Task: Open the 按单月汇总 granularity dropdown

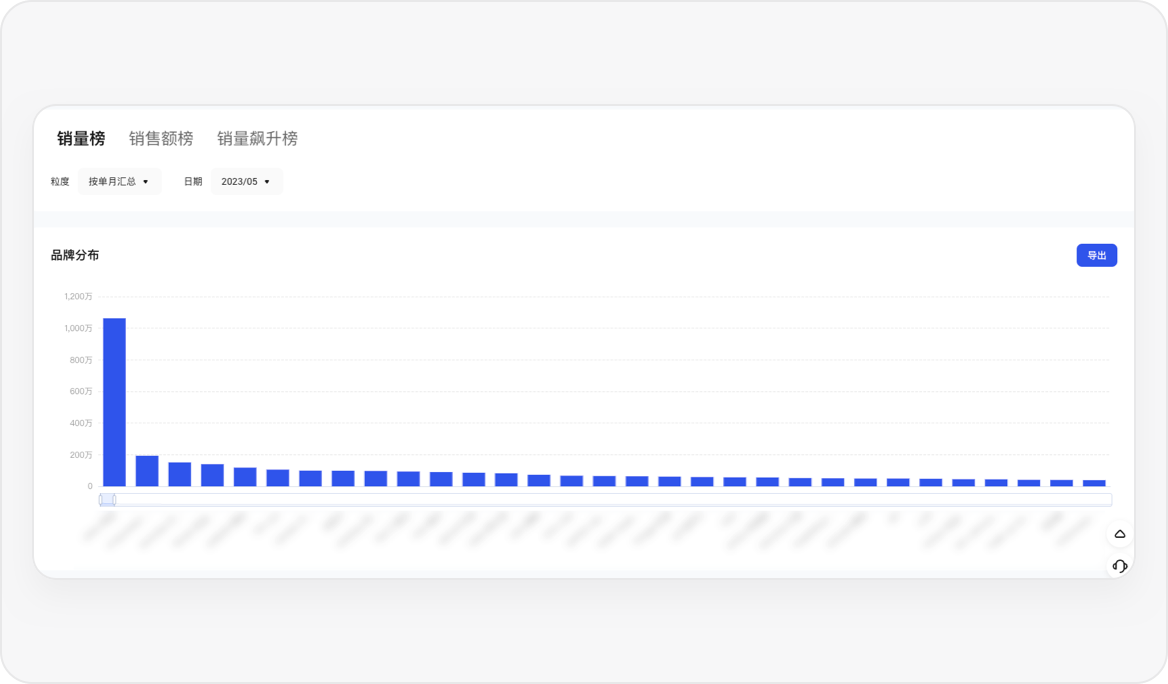Action: click(x=119, y=181)
